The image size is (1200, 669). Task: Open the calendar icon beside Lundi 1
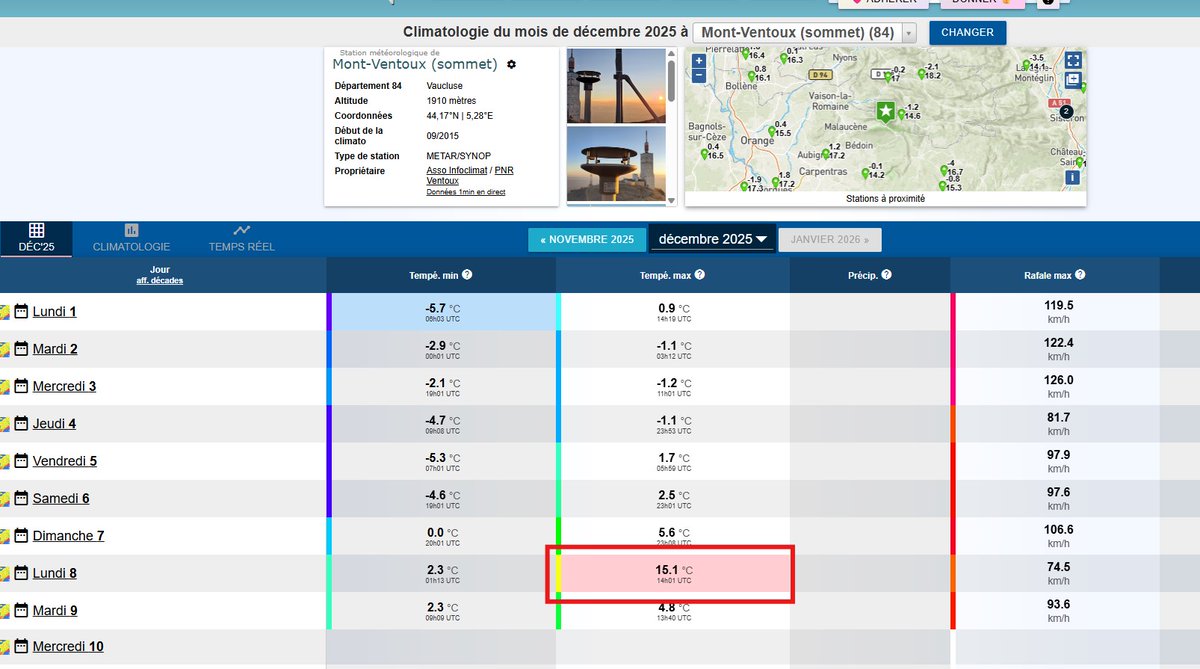click(21, 310)
